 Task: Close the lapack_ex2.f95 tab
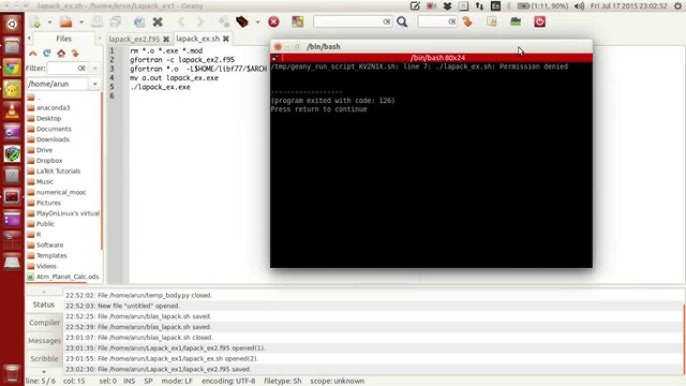coord(166,39)
